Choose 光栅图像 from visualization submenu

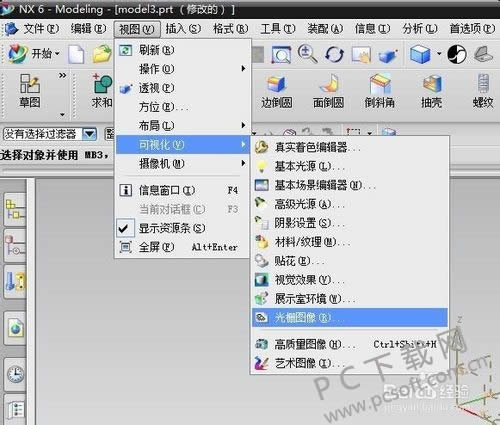click(349, 318)
